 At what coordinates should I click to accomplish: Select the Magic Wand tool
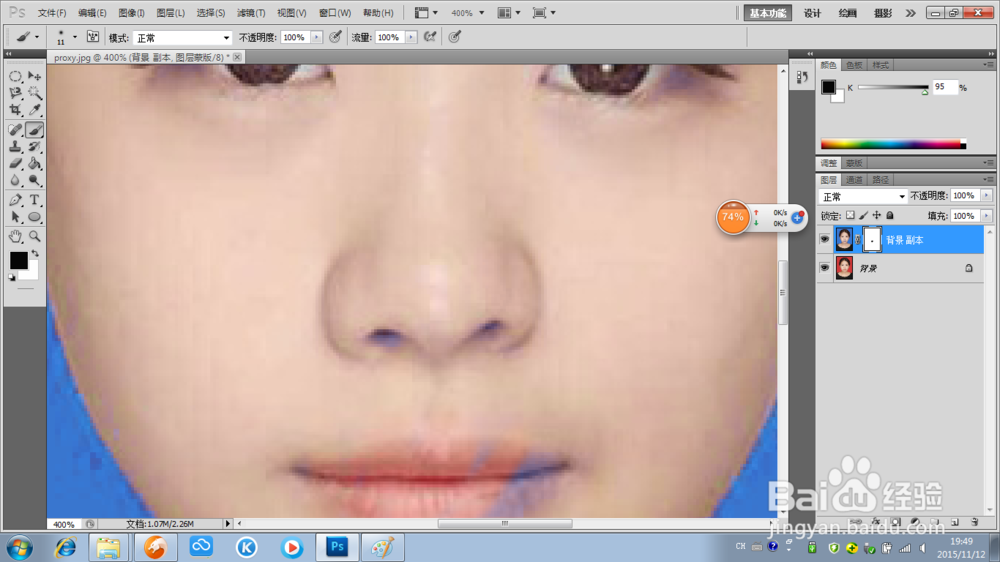click(34, 93)
